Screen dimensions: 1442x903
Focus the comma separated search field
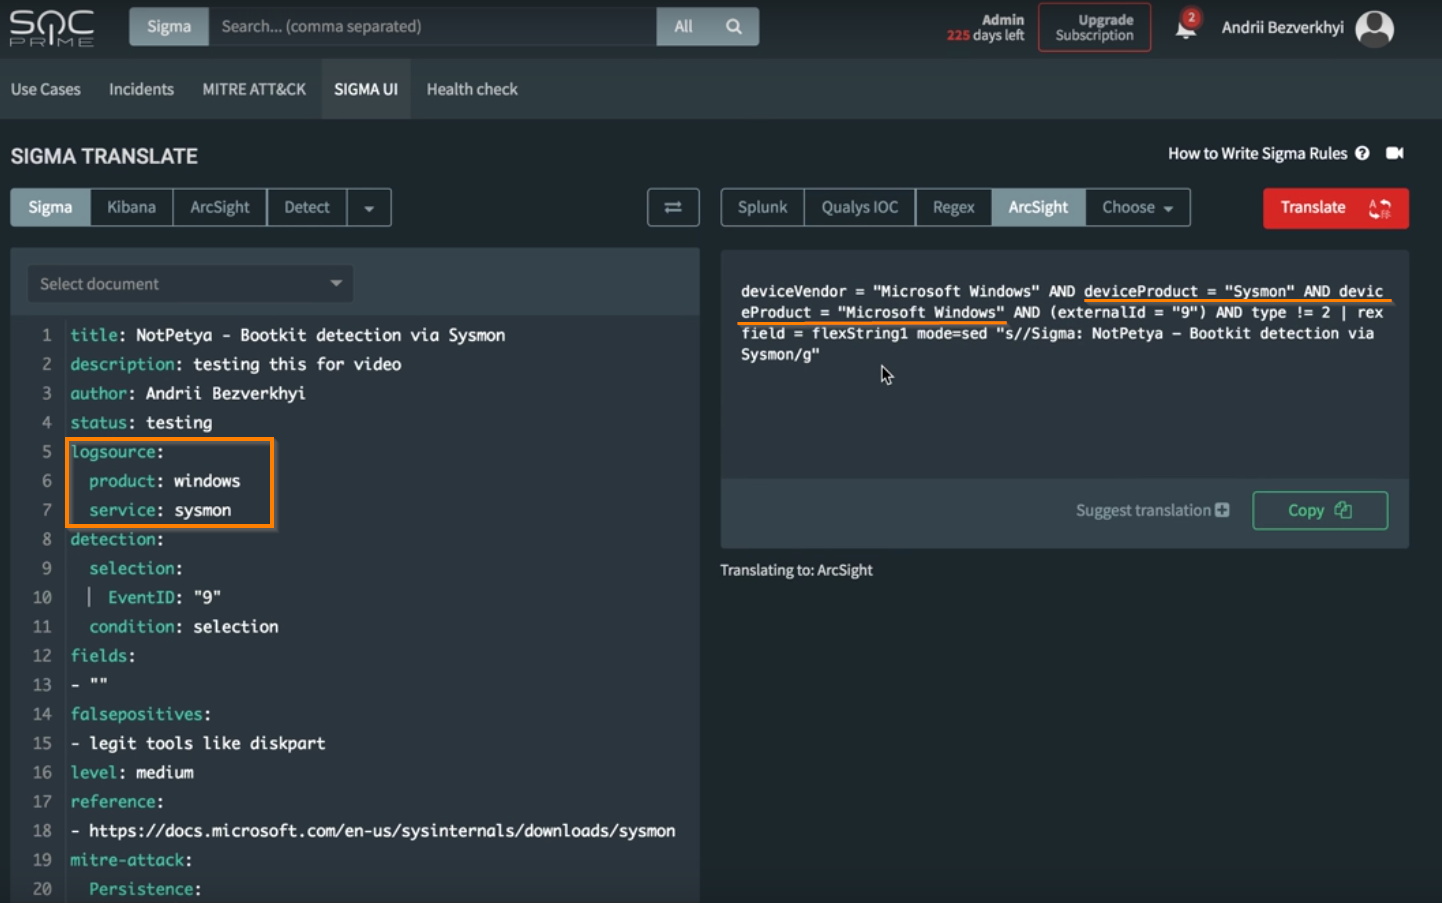coord(432,27)
